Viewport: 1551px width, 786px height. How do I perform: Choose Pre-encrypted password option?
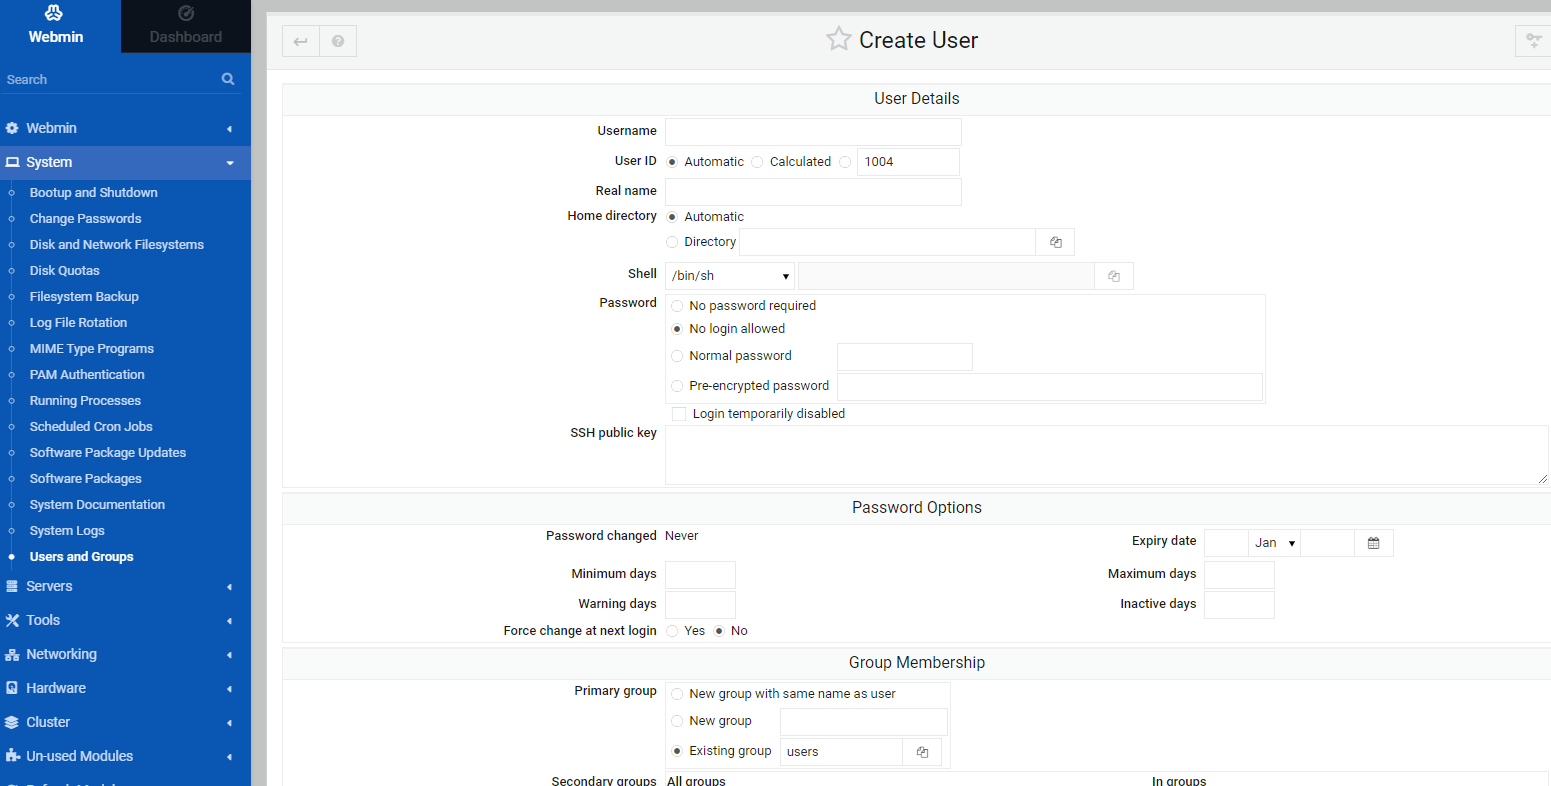(677, 386)
